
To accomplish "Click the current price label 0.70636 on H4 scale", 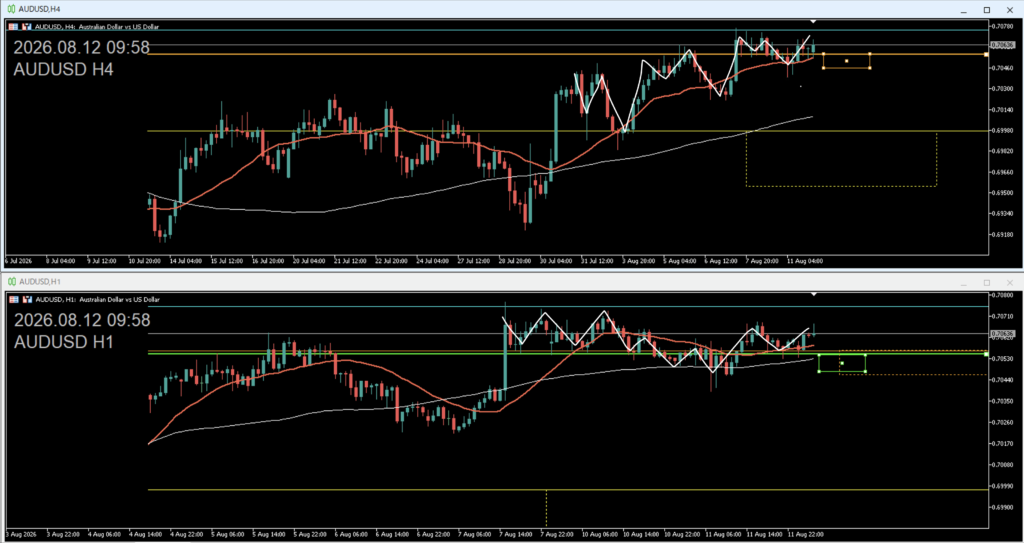I will [x=1002, y=45].
